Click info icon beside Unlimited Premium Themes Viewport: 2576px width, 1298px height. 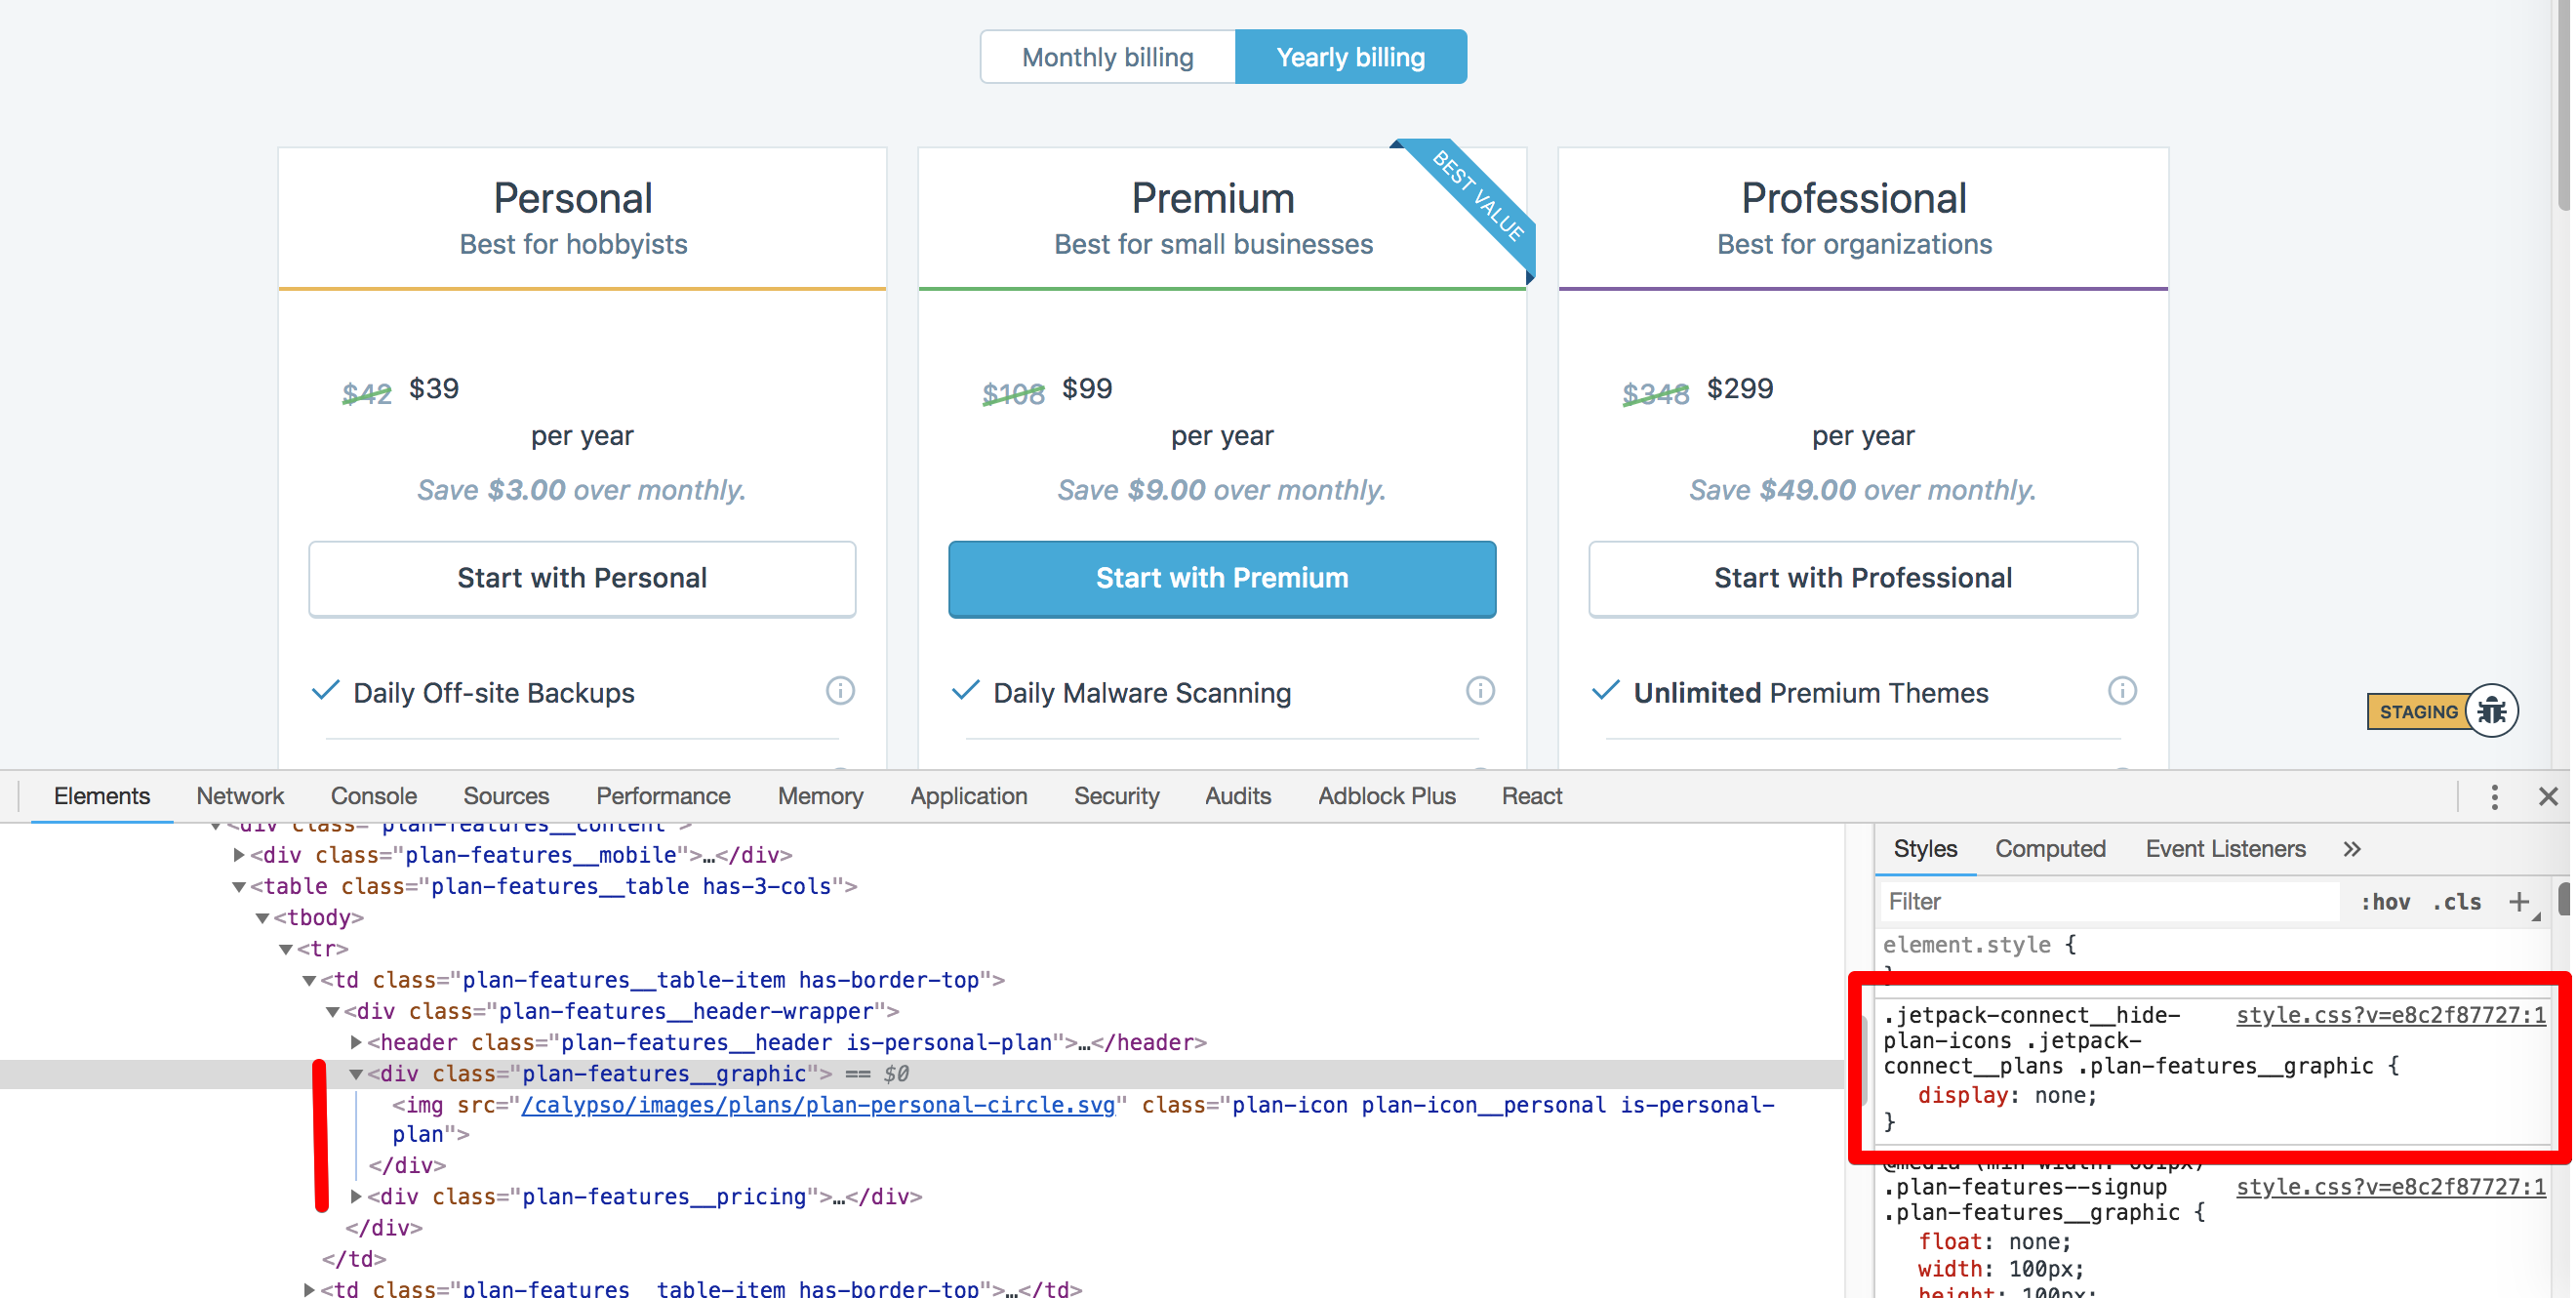(x=2123, y=690)
